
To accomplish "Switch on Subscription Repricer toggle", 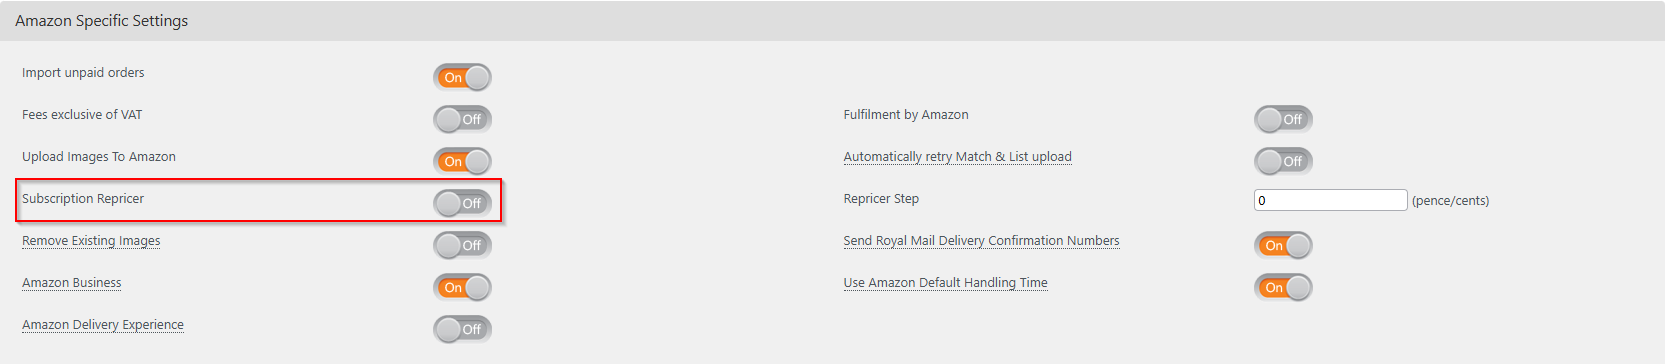I will coord(462,203).
